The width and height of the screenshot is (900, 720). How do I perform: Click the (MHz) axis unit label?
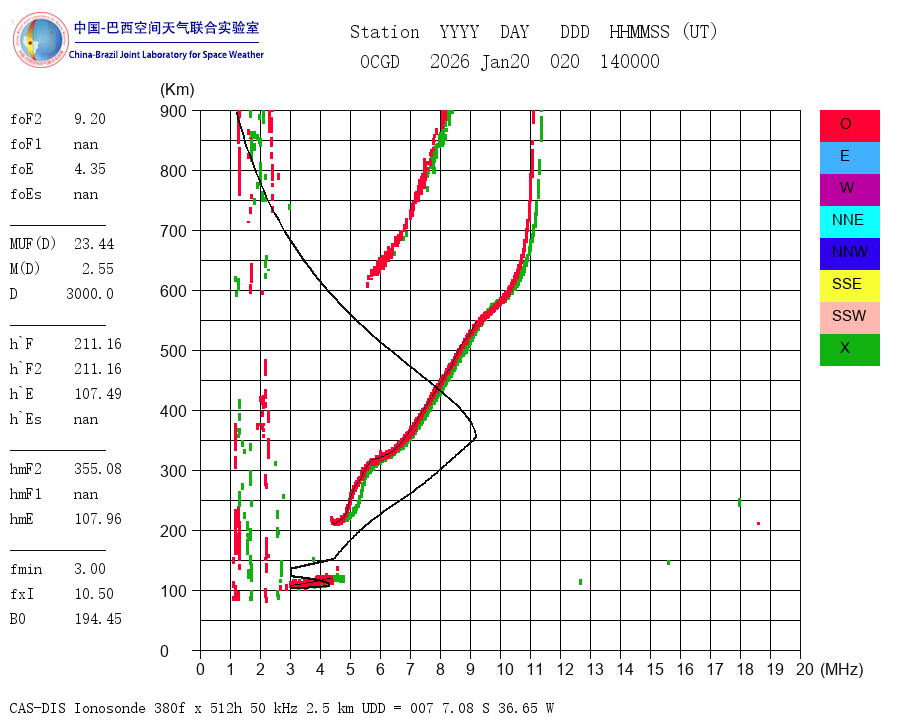point(842,669)
